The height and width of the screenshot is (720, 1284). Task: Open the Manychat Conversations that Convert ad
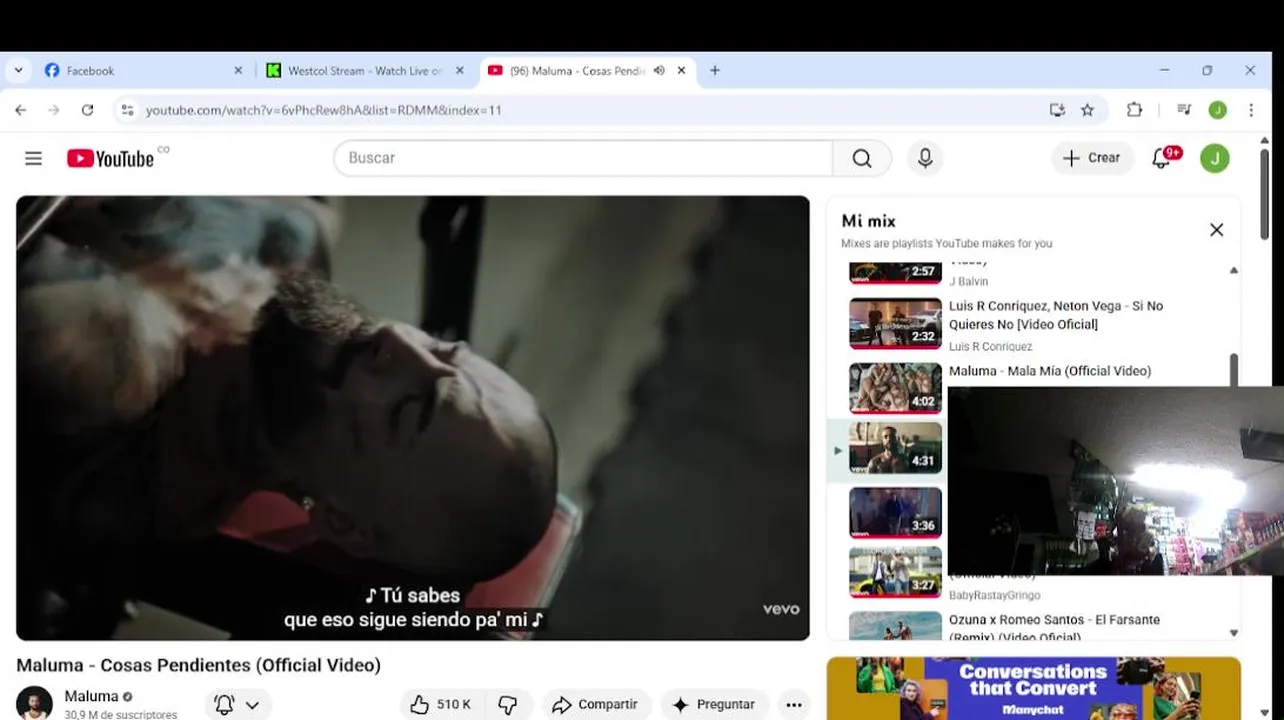(1033, 688)
